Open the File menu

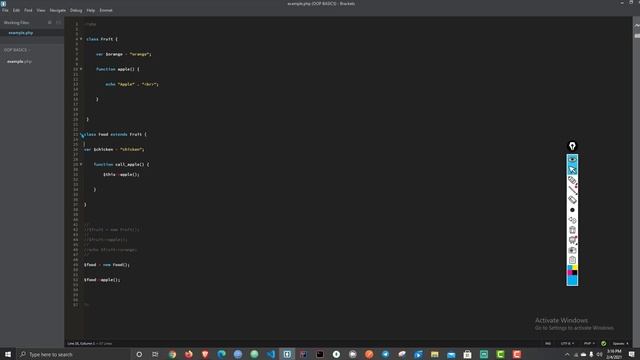click(x=5, y=10)
